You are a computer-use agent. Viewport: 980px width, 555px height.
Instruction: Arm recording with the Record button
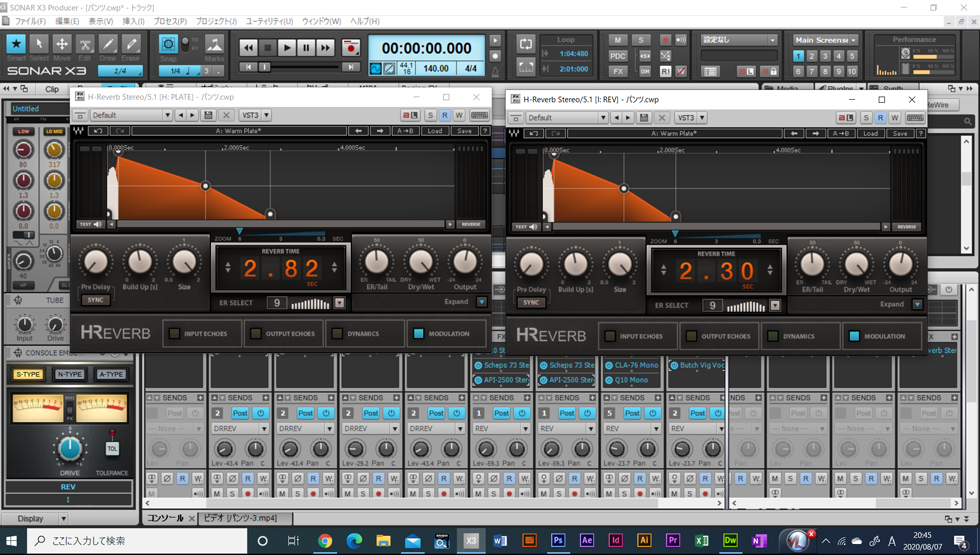351,48
